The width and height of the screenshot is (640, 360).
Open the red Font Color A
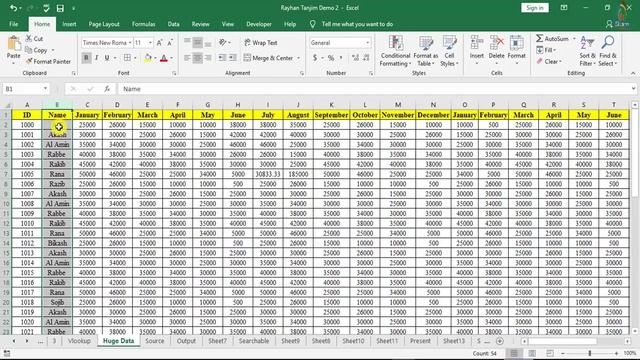coord(164,58)
